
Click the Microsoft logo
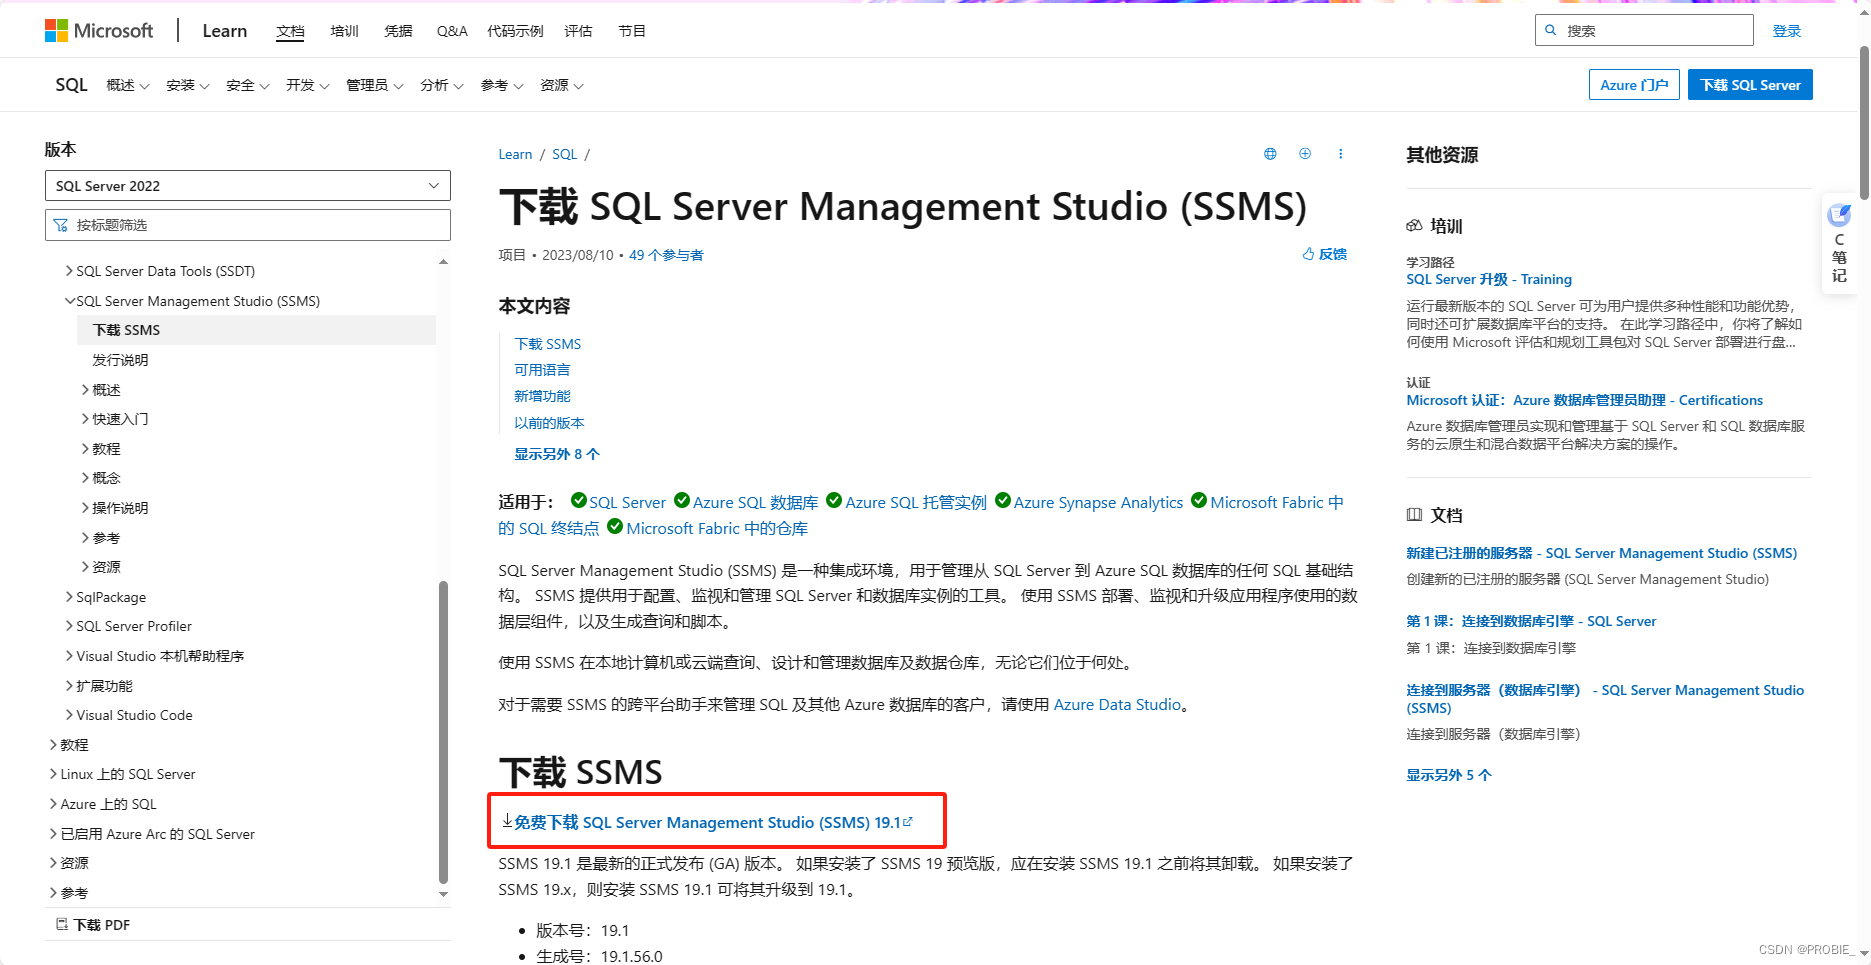coord(99,31)
